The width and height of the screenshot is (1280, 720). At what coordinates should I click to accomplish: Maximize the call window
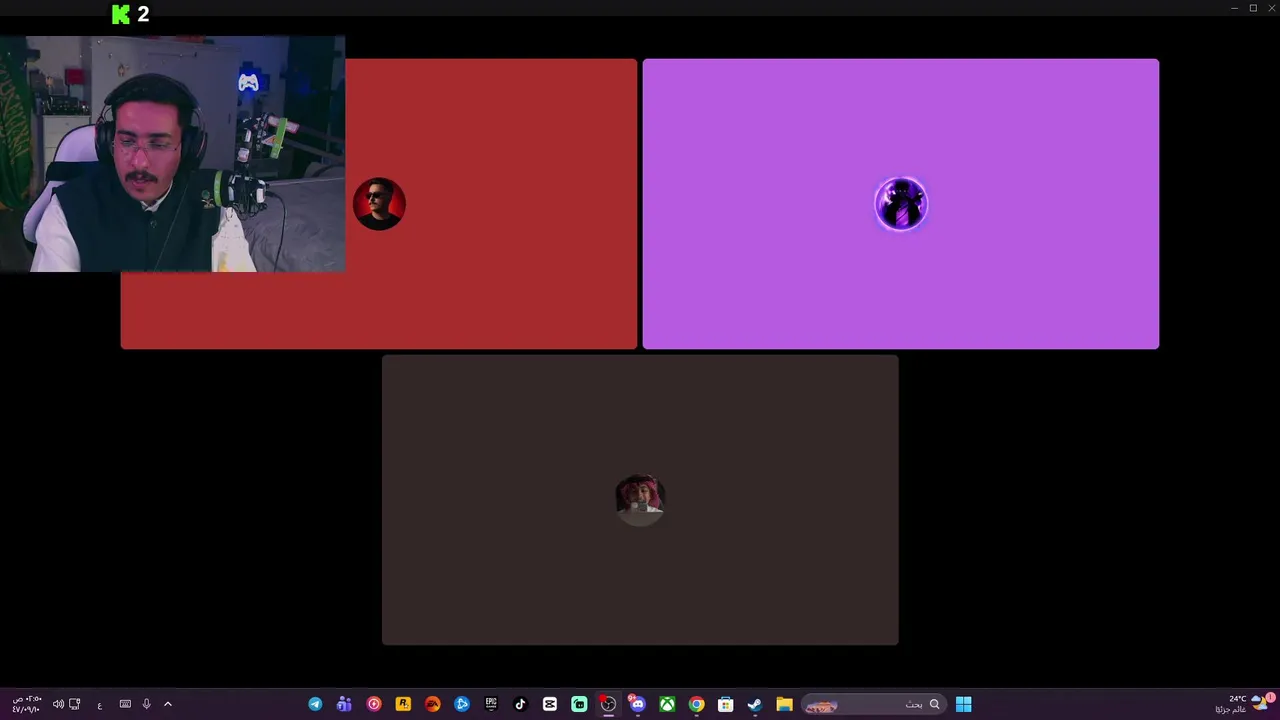pyautogui.click(x=1253, y=8)
